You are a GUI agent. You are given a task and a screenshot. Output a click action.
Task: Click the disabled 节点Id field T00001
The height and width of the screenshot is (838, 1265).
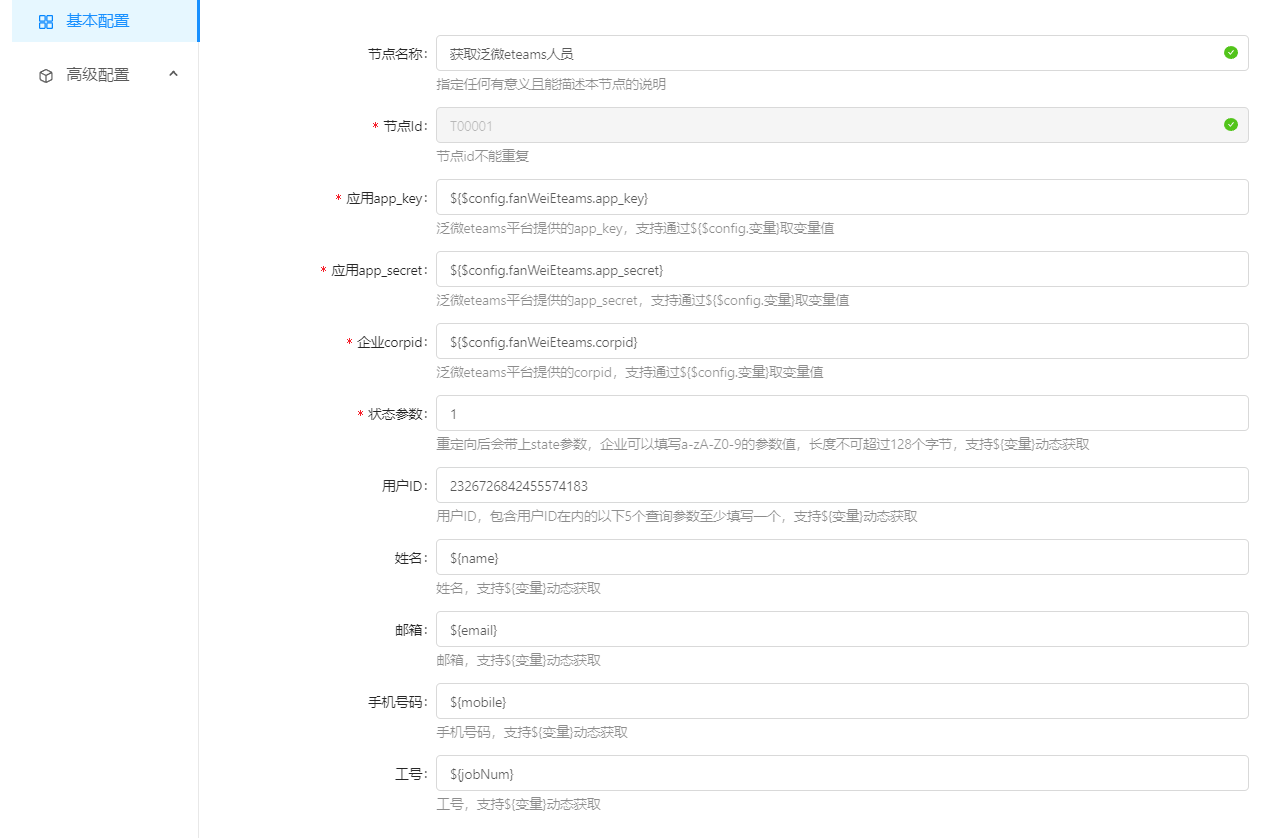[830, 125]
